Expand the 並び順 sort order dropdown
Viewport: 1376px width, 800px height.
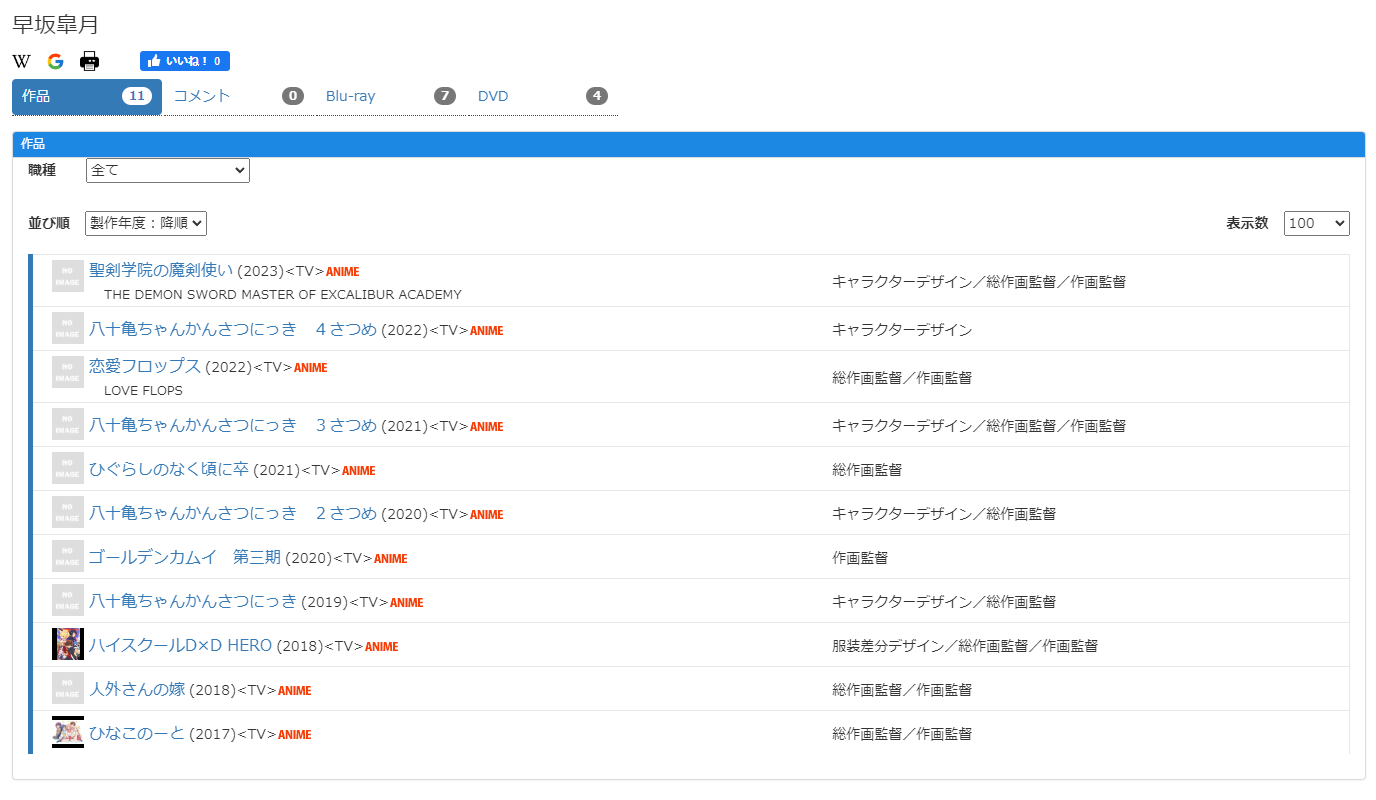coord(146,223)
